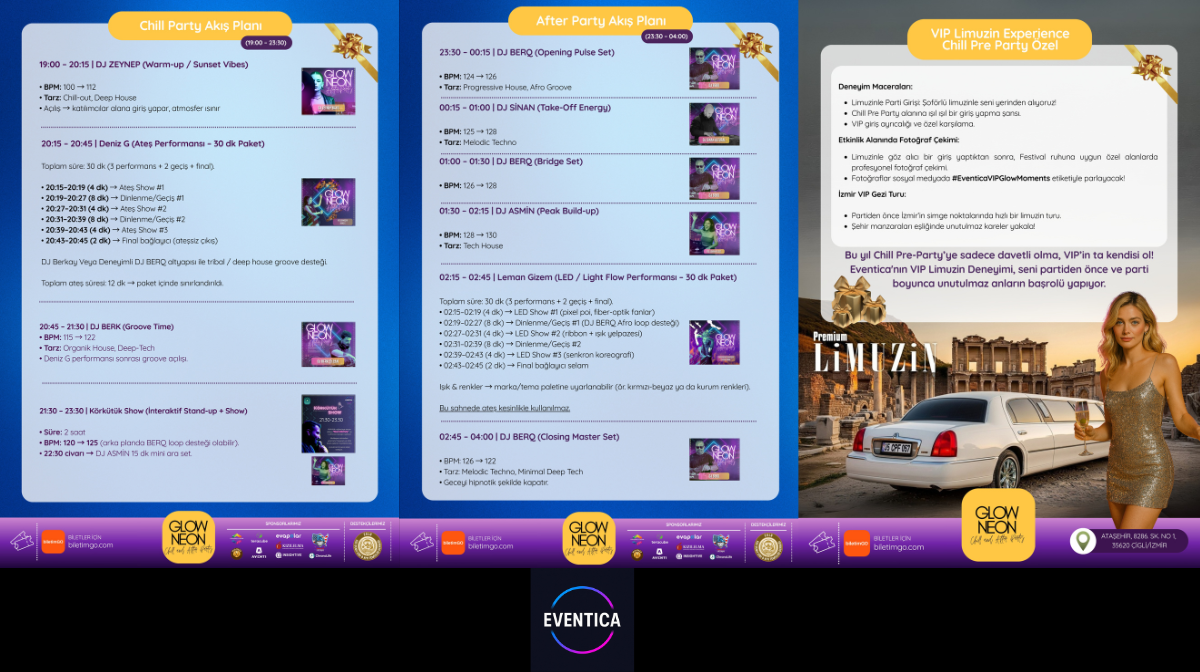Image resolution: width=1200 pixels, height=672 pixels.
Task: Select the VIP Limuzin Experience header
Action: pos(999,39)
